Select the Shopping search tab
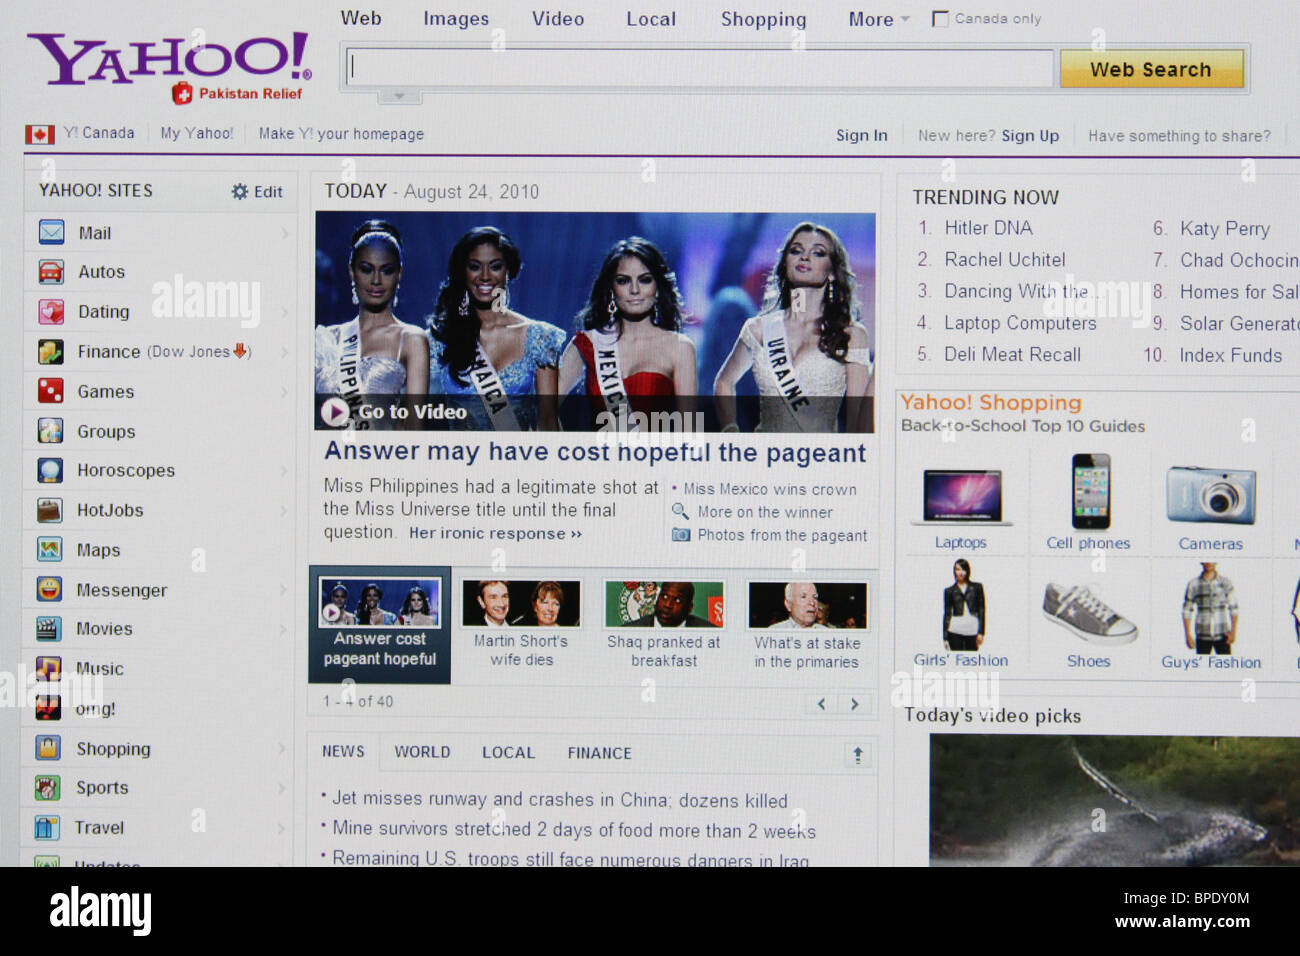The width and height of the screenshot is (1300, 956). coord(763,19)
